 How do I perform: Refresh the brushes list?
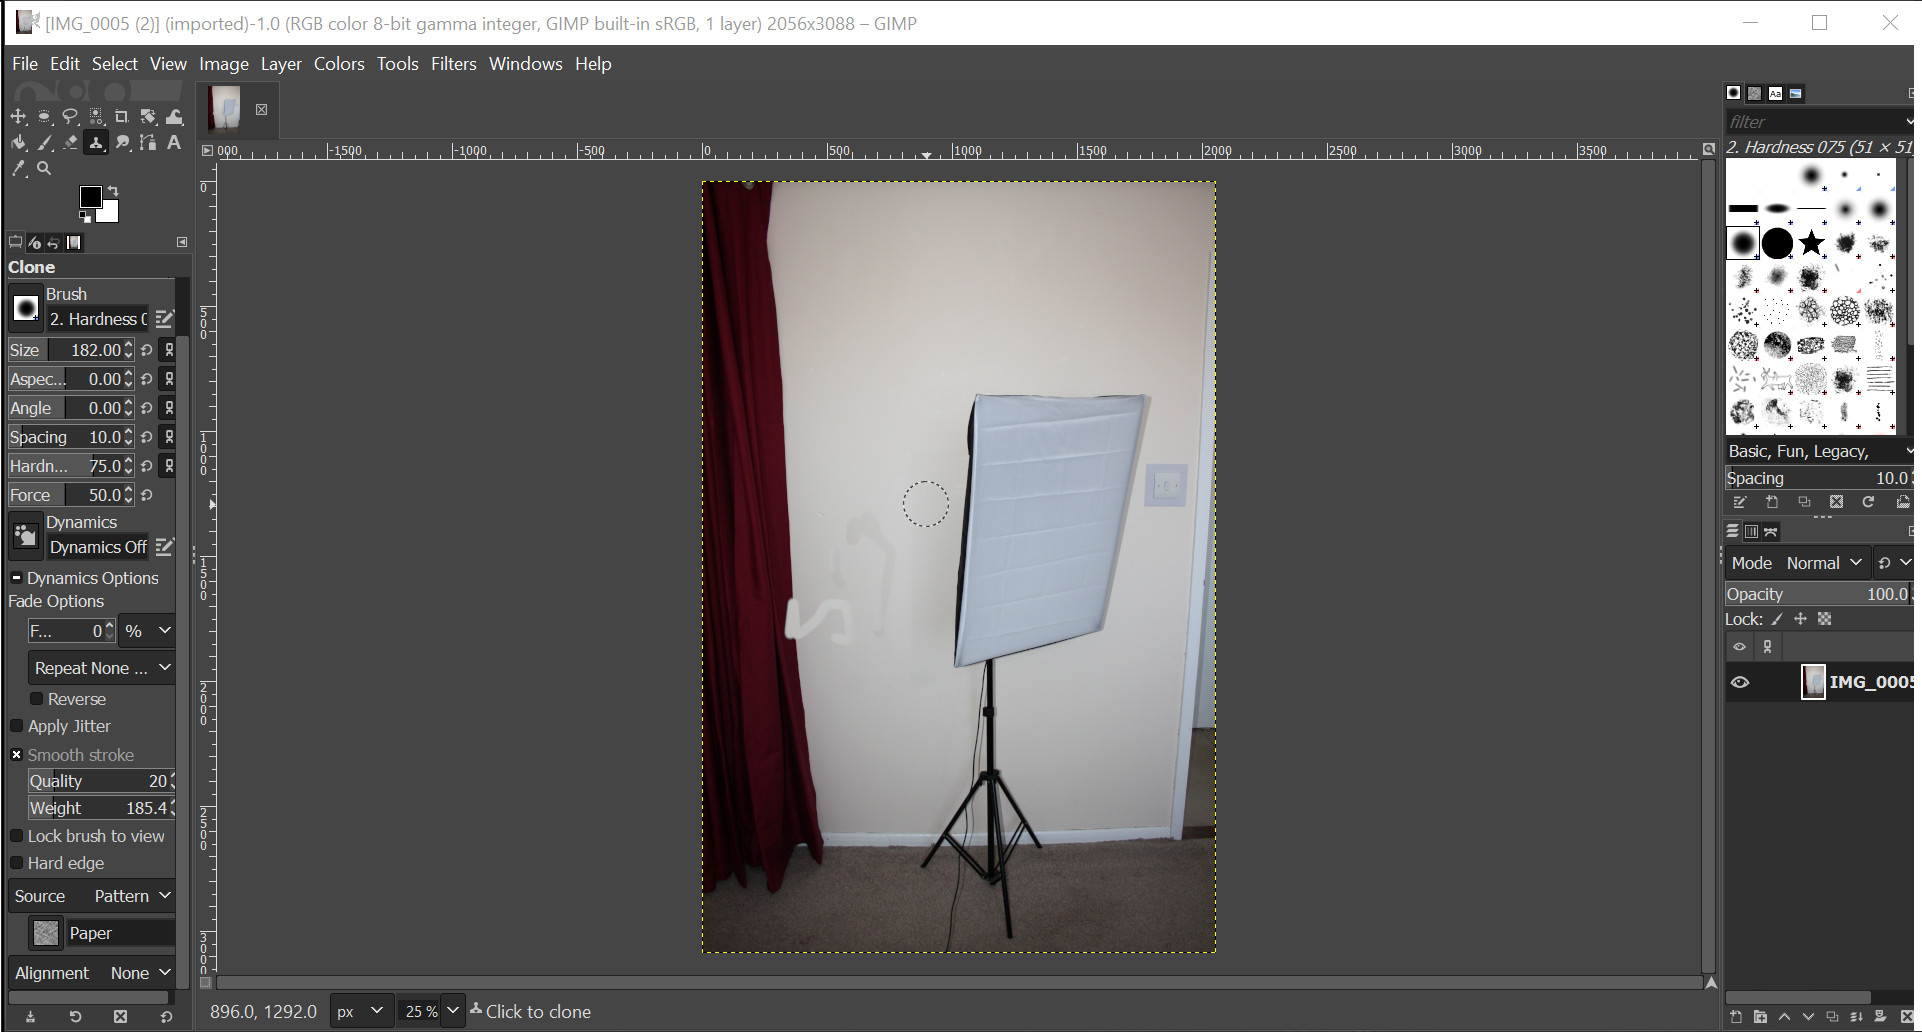pos(1868,502)
